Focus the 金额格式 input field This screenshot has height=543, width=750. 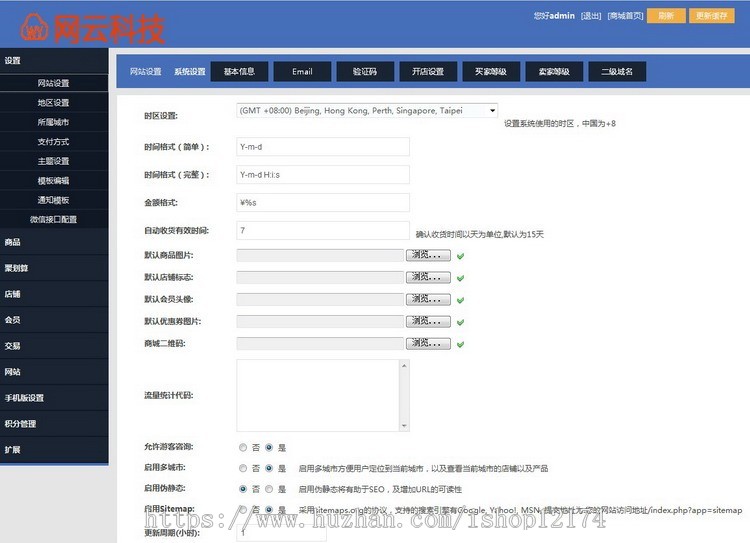(323, 202)
